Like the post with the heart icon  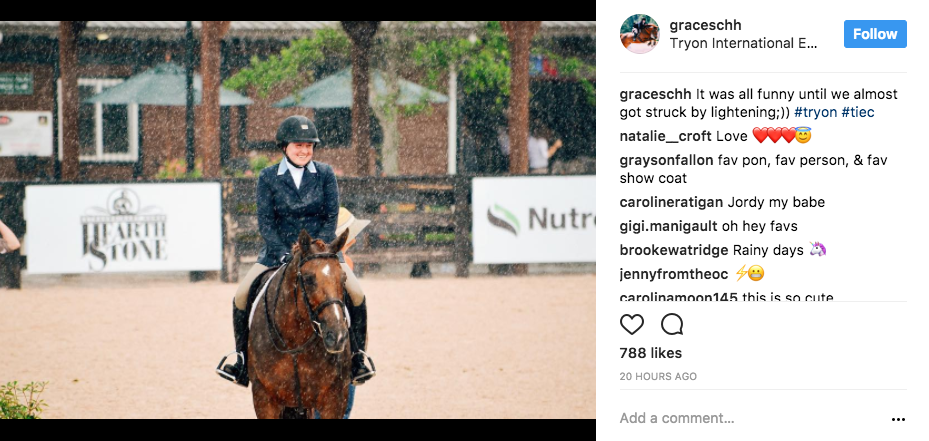[632, 324]
